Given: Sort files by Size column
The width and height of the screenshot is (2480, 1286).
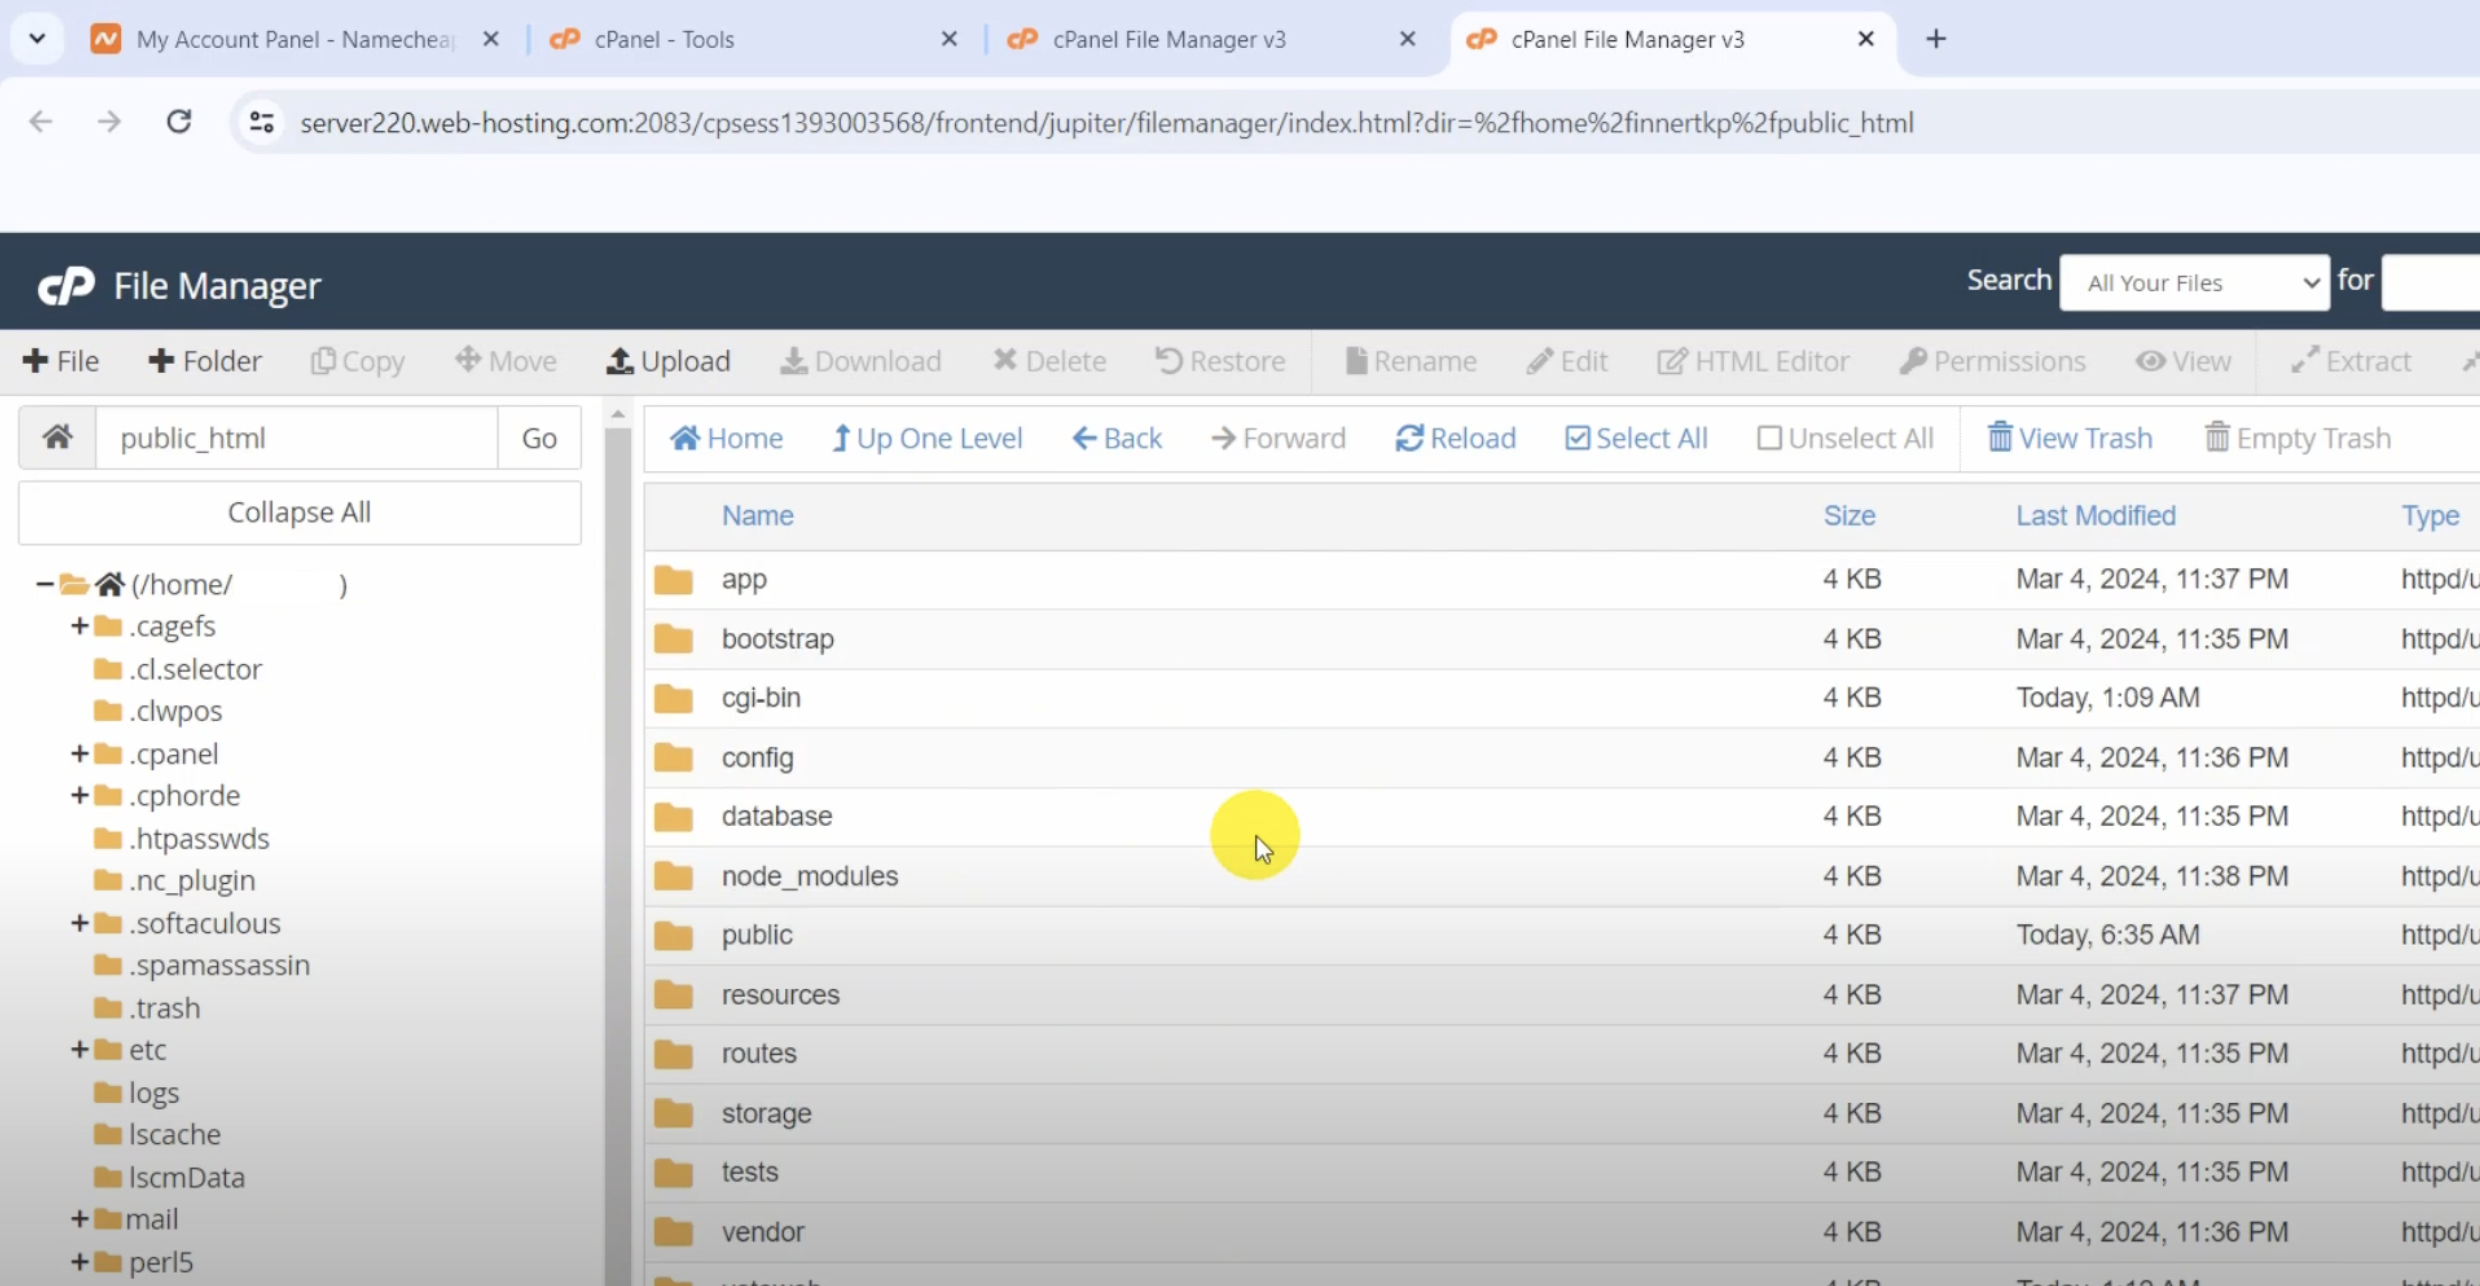Looking at the screenshot, I should coord(1849,516).
